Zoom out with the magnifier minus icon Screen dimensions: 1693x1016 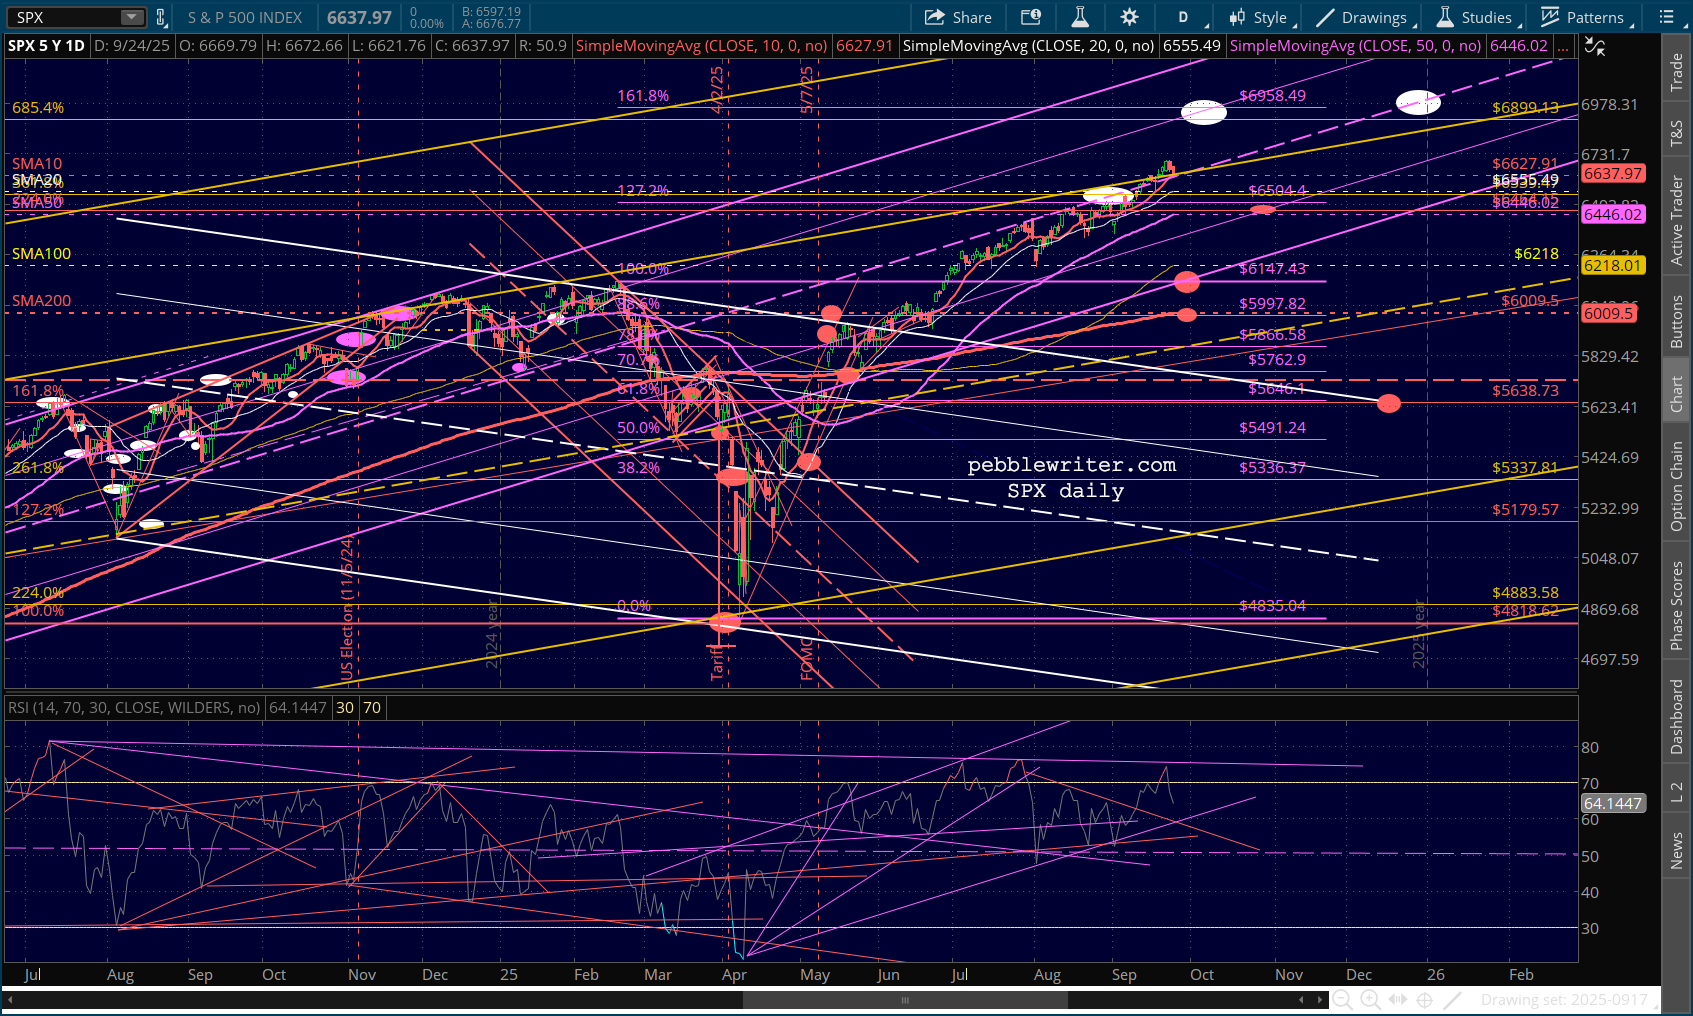[x=1343, y=999]
